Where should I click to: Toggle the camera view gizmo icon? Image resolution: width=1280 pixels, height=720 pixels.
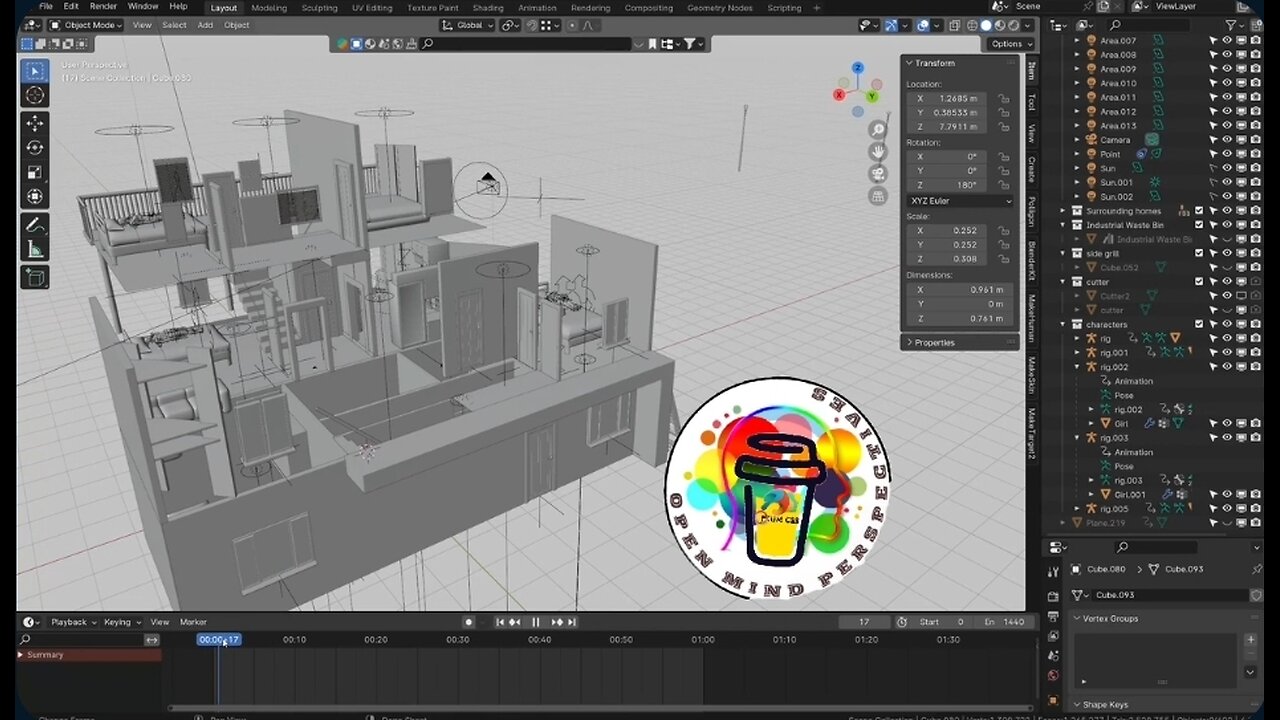pyautogui.click(x=878, y=174)
